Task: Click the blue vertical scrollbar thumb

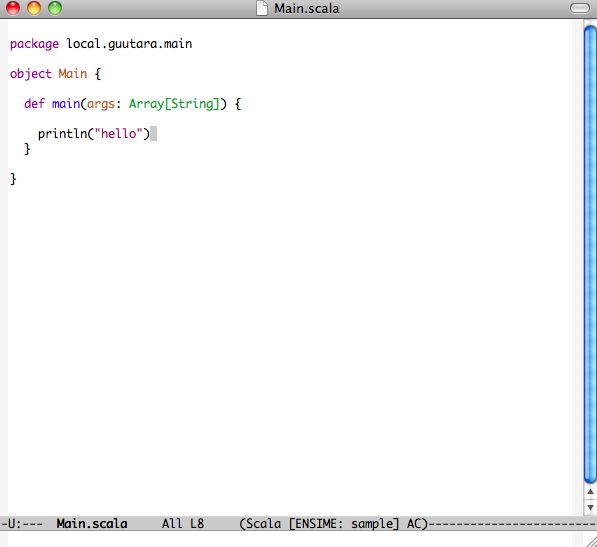Action: (x=590, y=254)
